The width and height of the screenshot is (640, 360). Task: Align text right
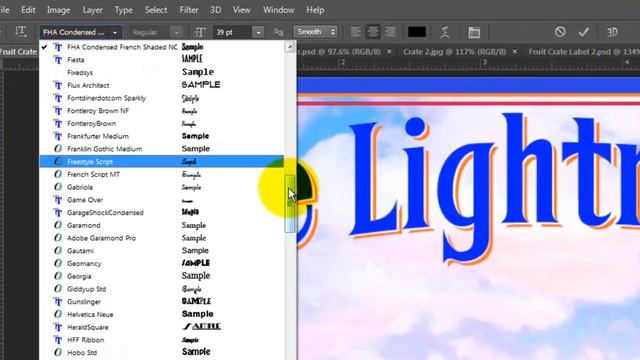[390, 32]
